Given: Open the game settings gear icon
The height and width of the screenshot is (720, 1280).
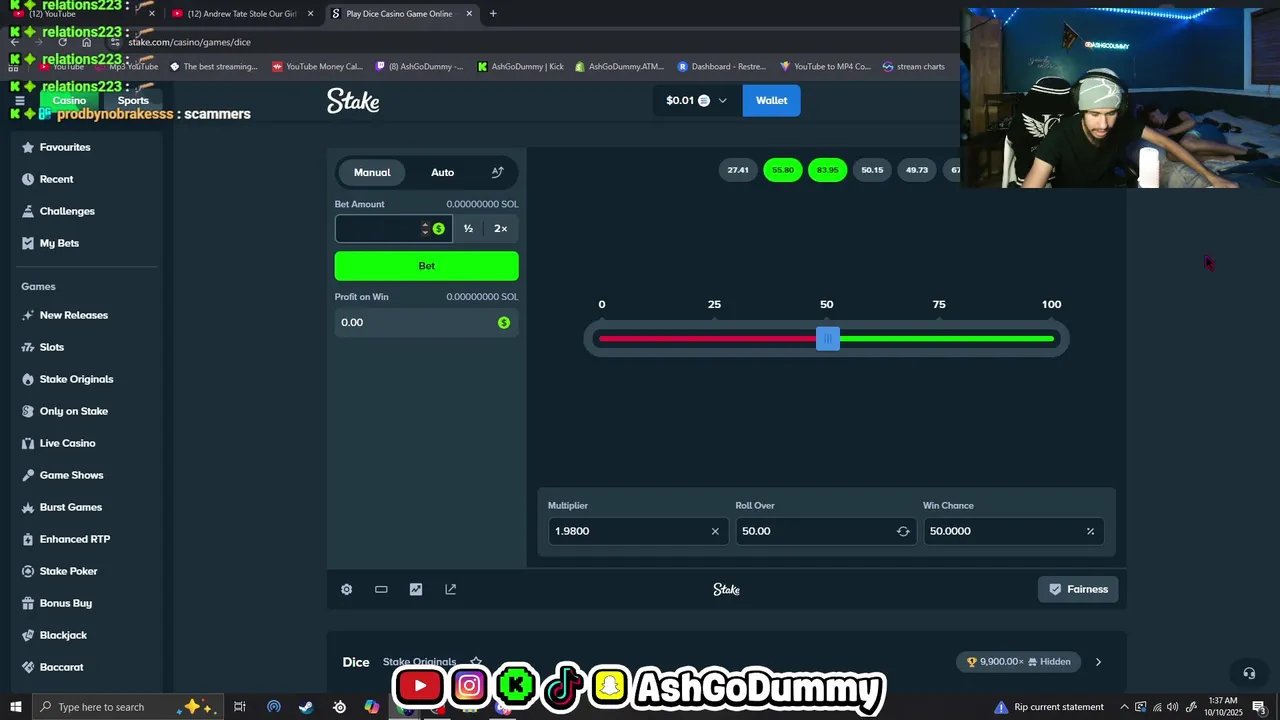Looking at the screenshot, I should pos(346,589).
